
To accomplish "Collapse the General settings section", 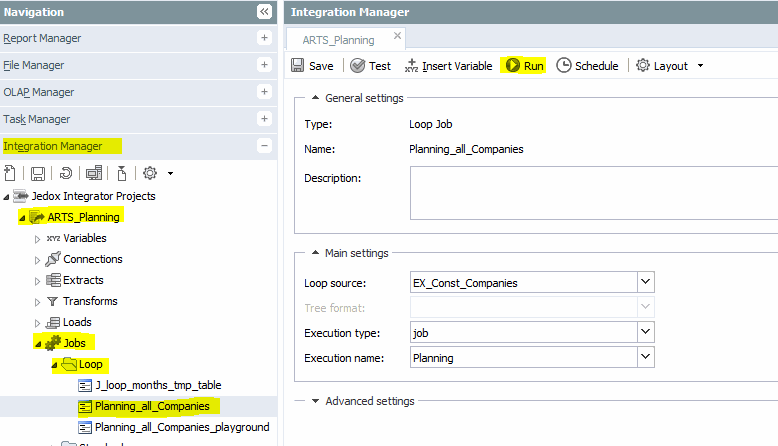I will [x=315, y=98].
